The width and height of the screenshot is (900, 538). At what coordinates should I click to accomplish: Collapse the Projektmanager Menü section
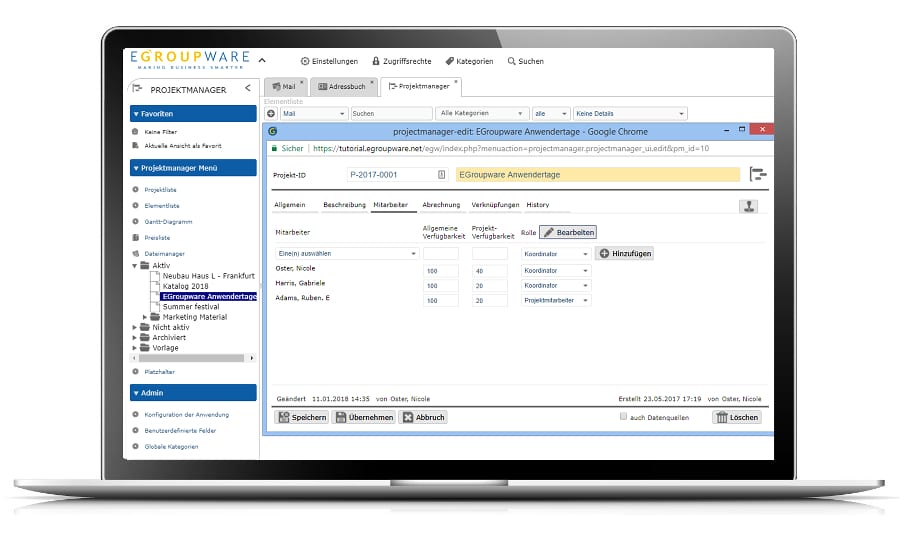pos(193,168)
